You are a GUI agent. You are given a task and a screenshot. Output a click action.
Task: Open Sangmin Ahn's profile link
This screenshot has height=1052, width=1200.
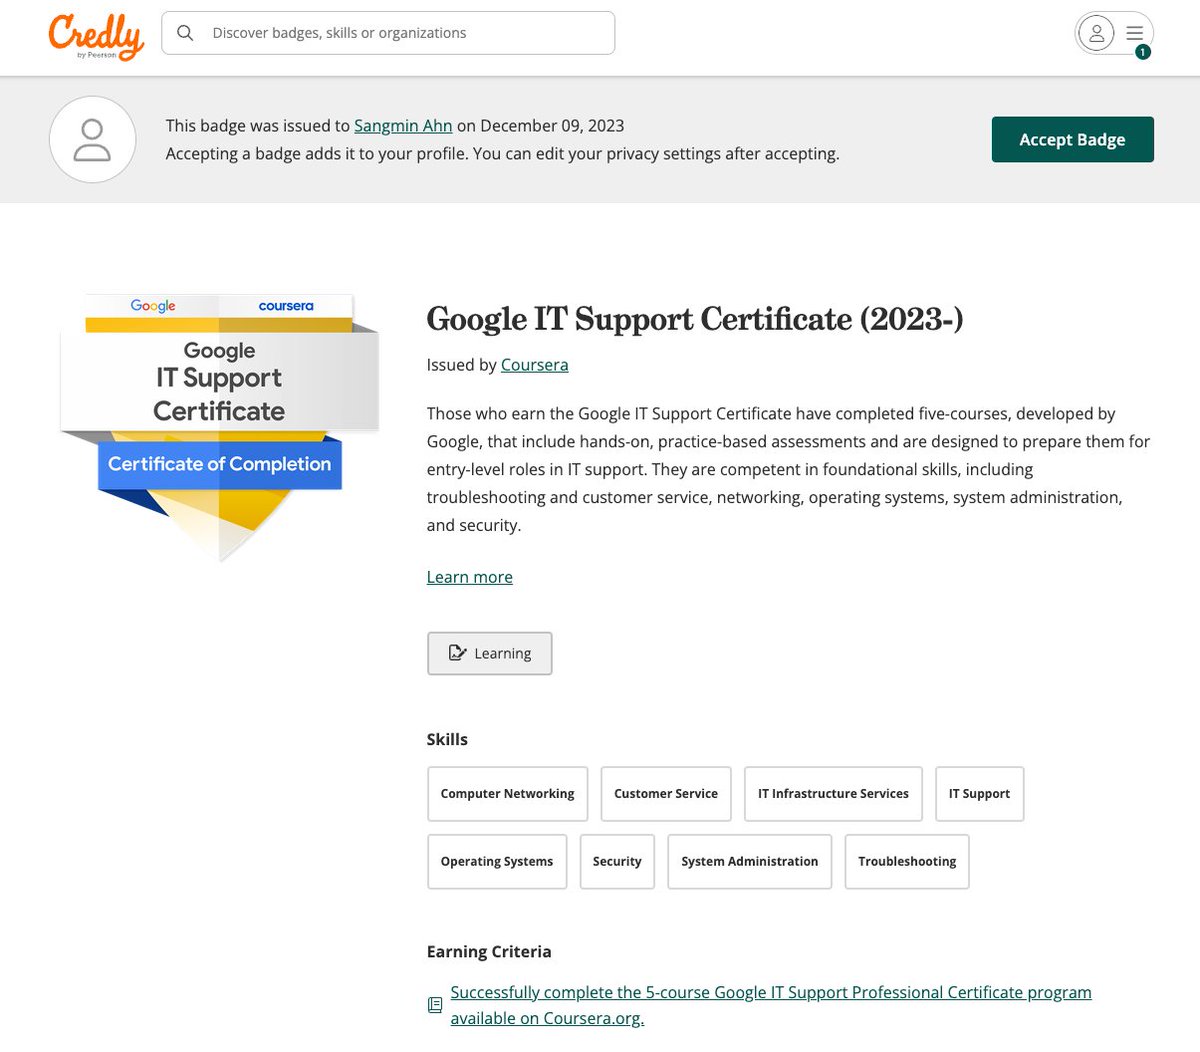pyautogui.click(x=403, y=125)
